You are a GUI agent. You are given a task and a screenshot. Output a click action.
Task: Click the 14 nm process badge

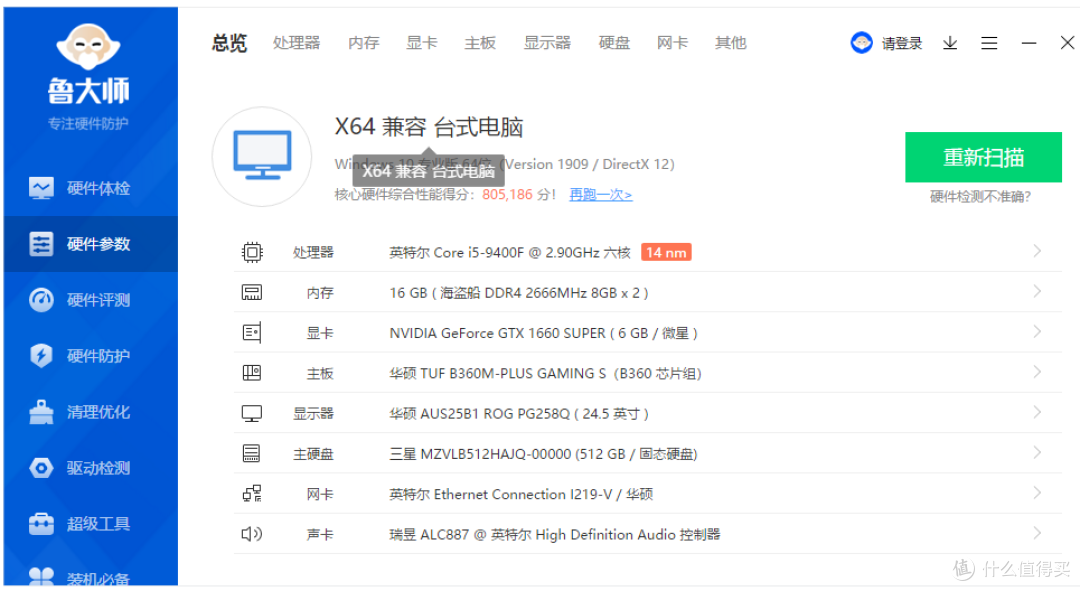click(666, 252)
